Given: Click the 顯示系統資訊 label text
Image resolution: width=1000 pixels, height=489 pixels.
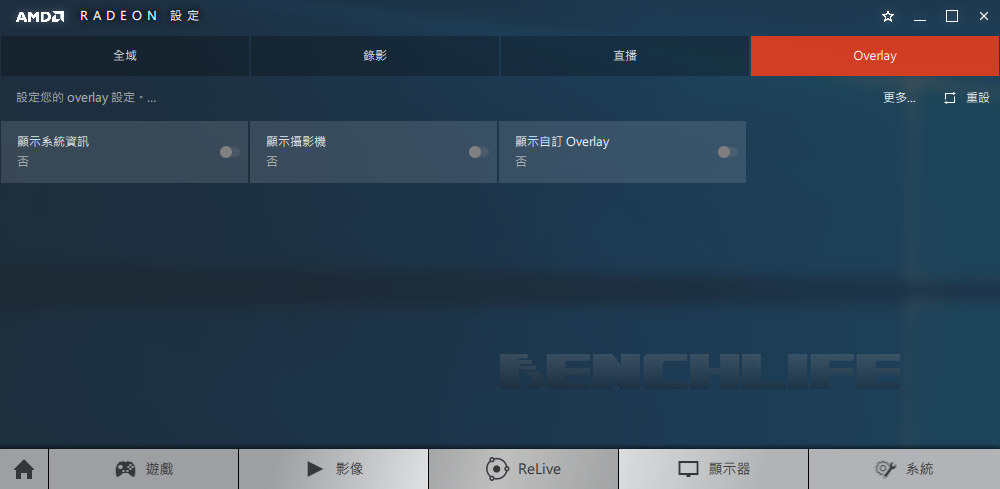Looking at the screenshot, I should [53, 142].
